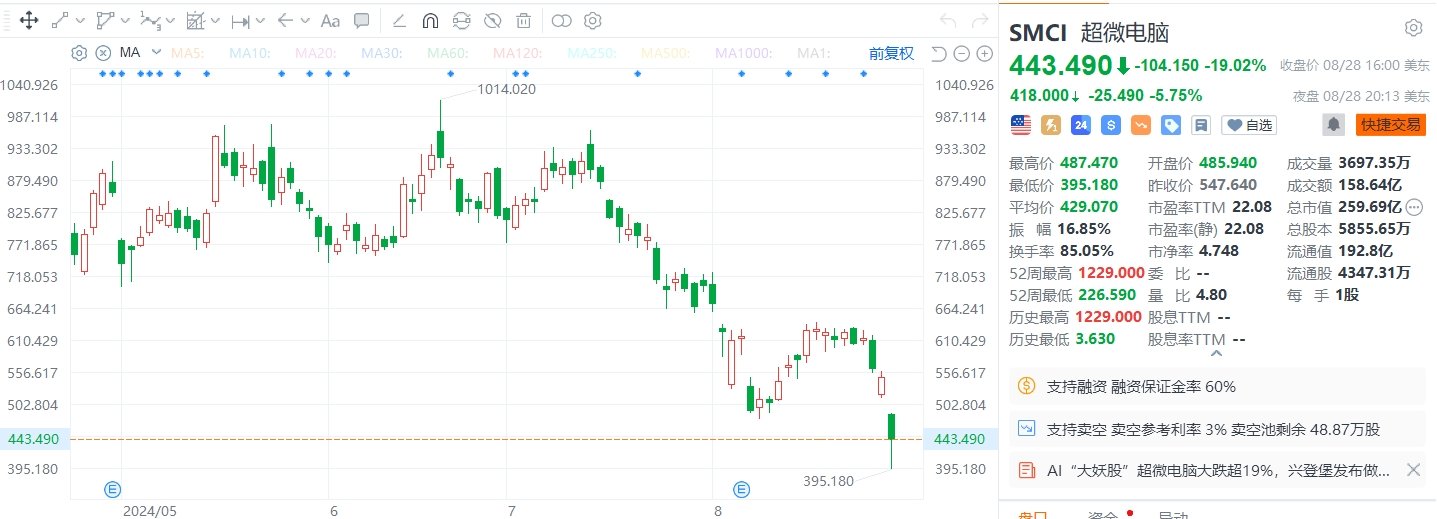Open the 前复权 adjustment mode selector
This screenshot has width=1437, height=519.
[x=891, y=54]
